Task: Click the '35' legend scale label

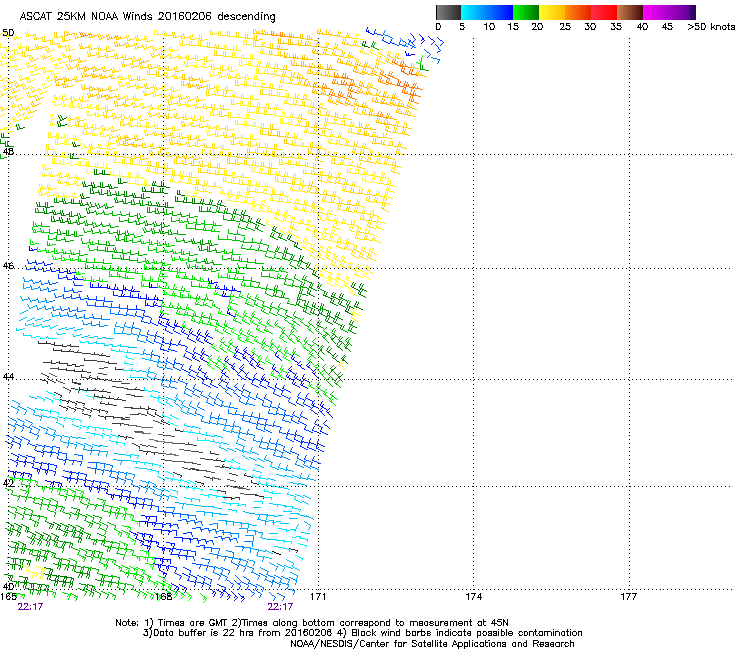Action: tap(616, 27)
